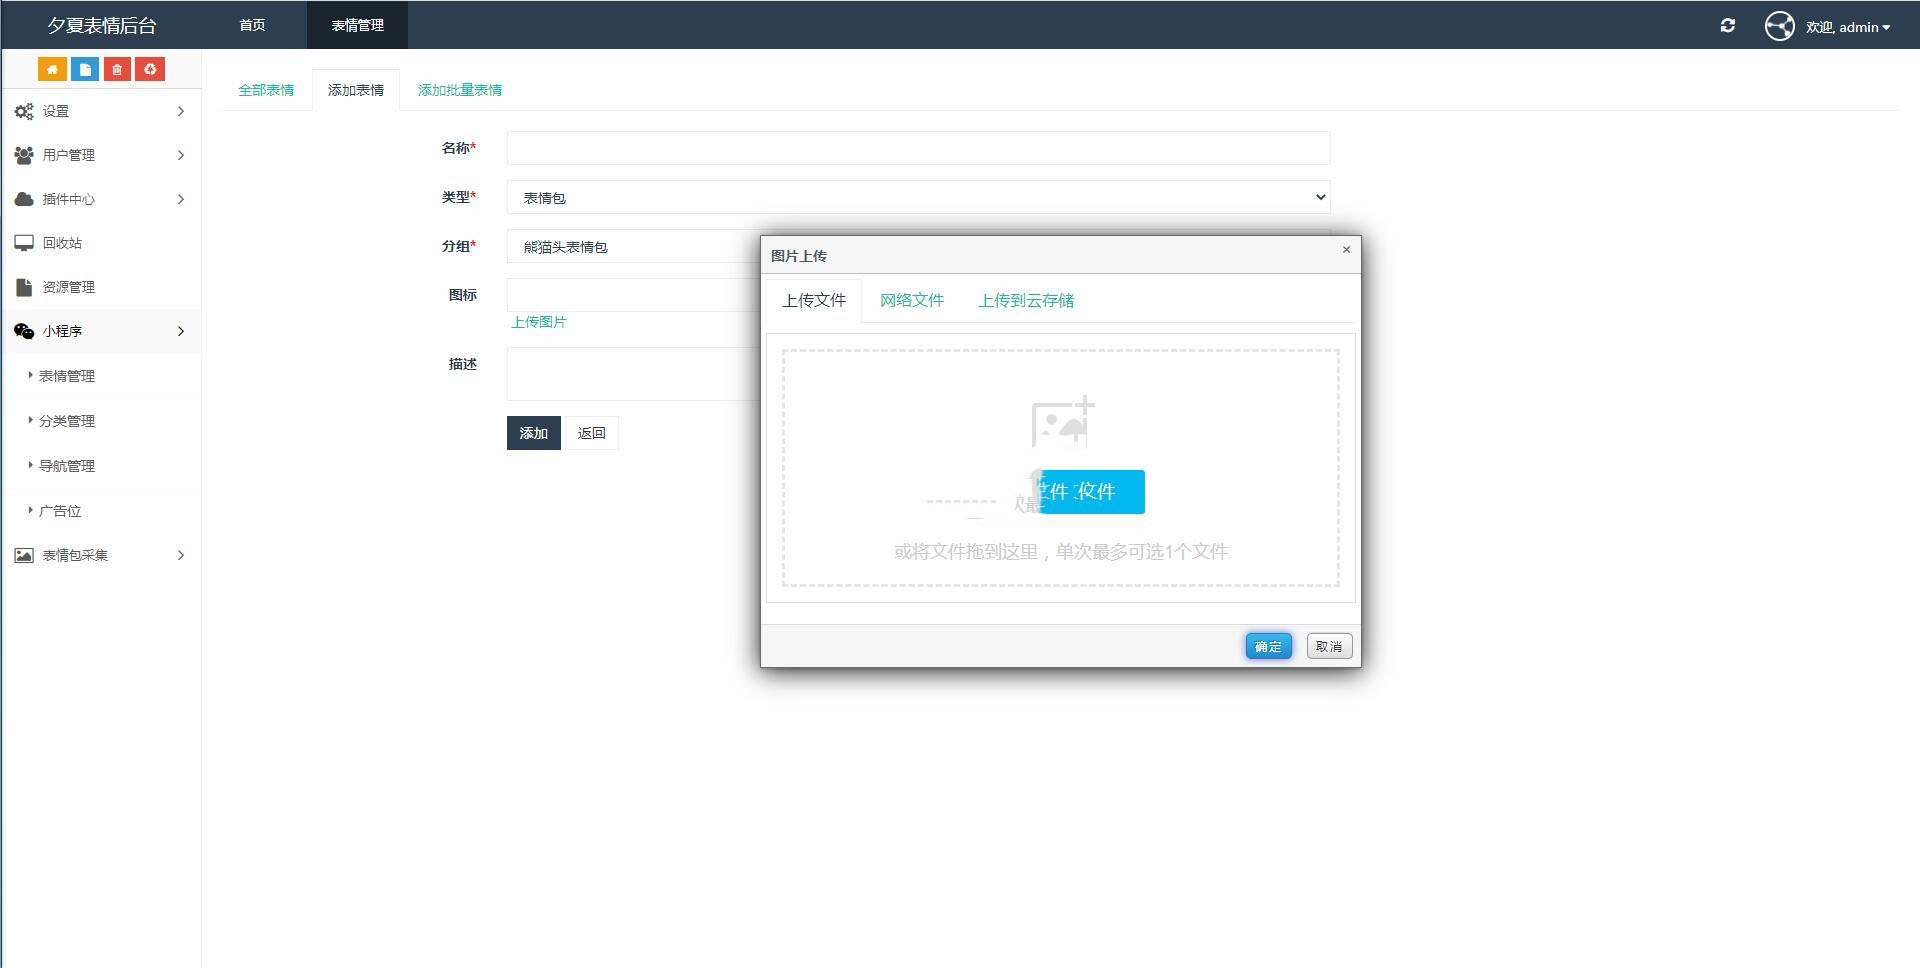Switch to the 添加批量表情 tab
This screenshot has height=968, width=1920.
[x=460, y=90]
